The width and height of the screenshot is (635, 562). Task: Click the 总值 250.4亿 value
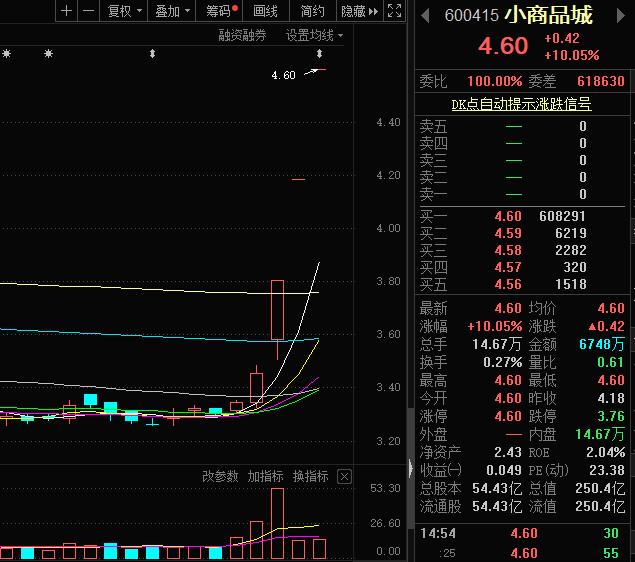pos(600,488)
